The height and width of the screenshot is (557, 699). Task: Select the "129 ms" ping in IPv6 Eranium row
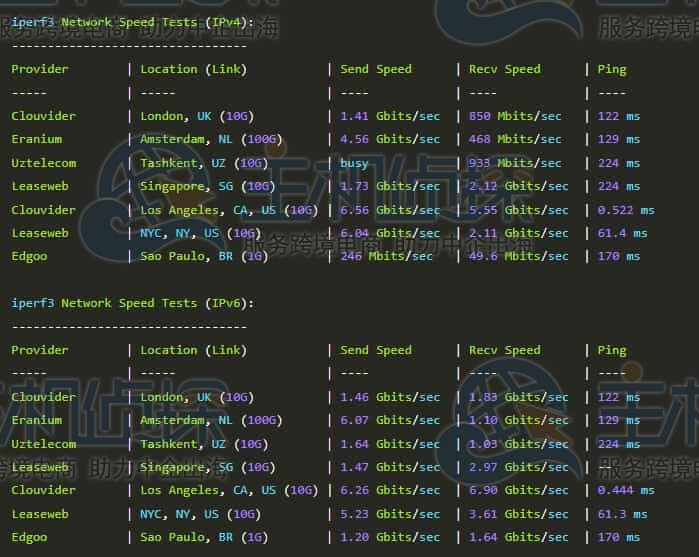(619, 420)
